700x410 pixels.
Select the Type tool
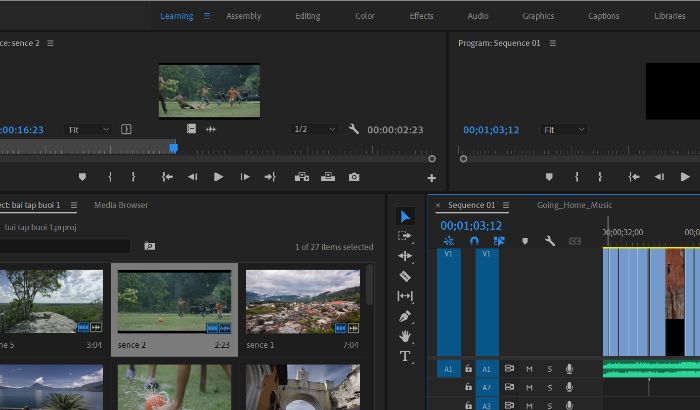(x=405, y=356)
